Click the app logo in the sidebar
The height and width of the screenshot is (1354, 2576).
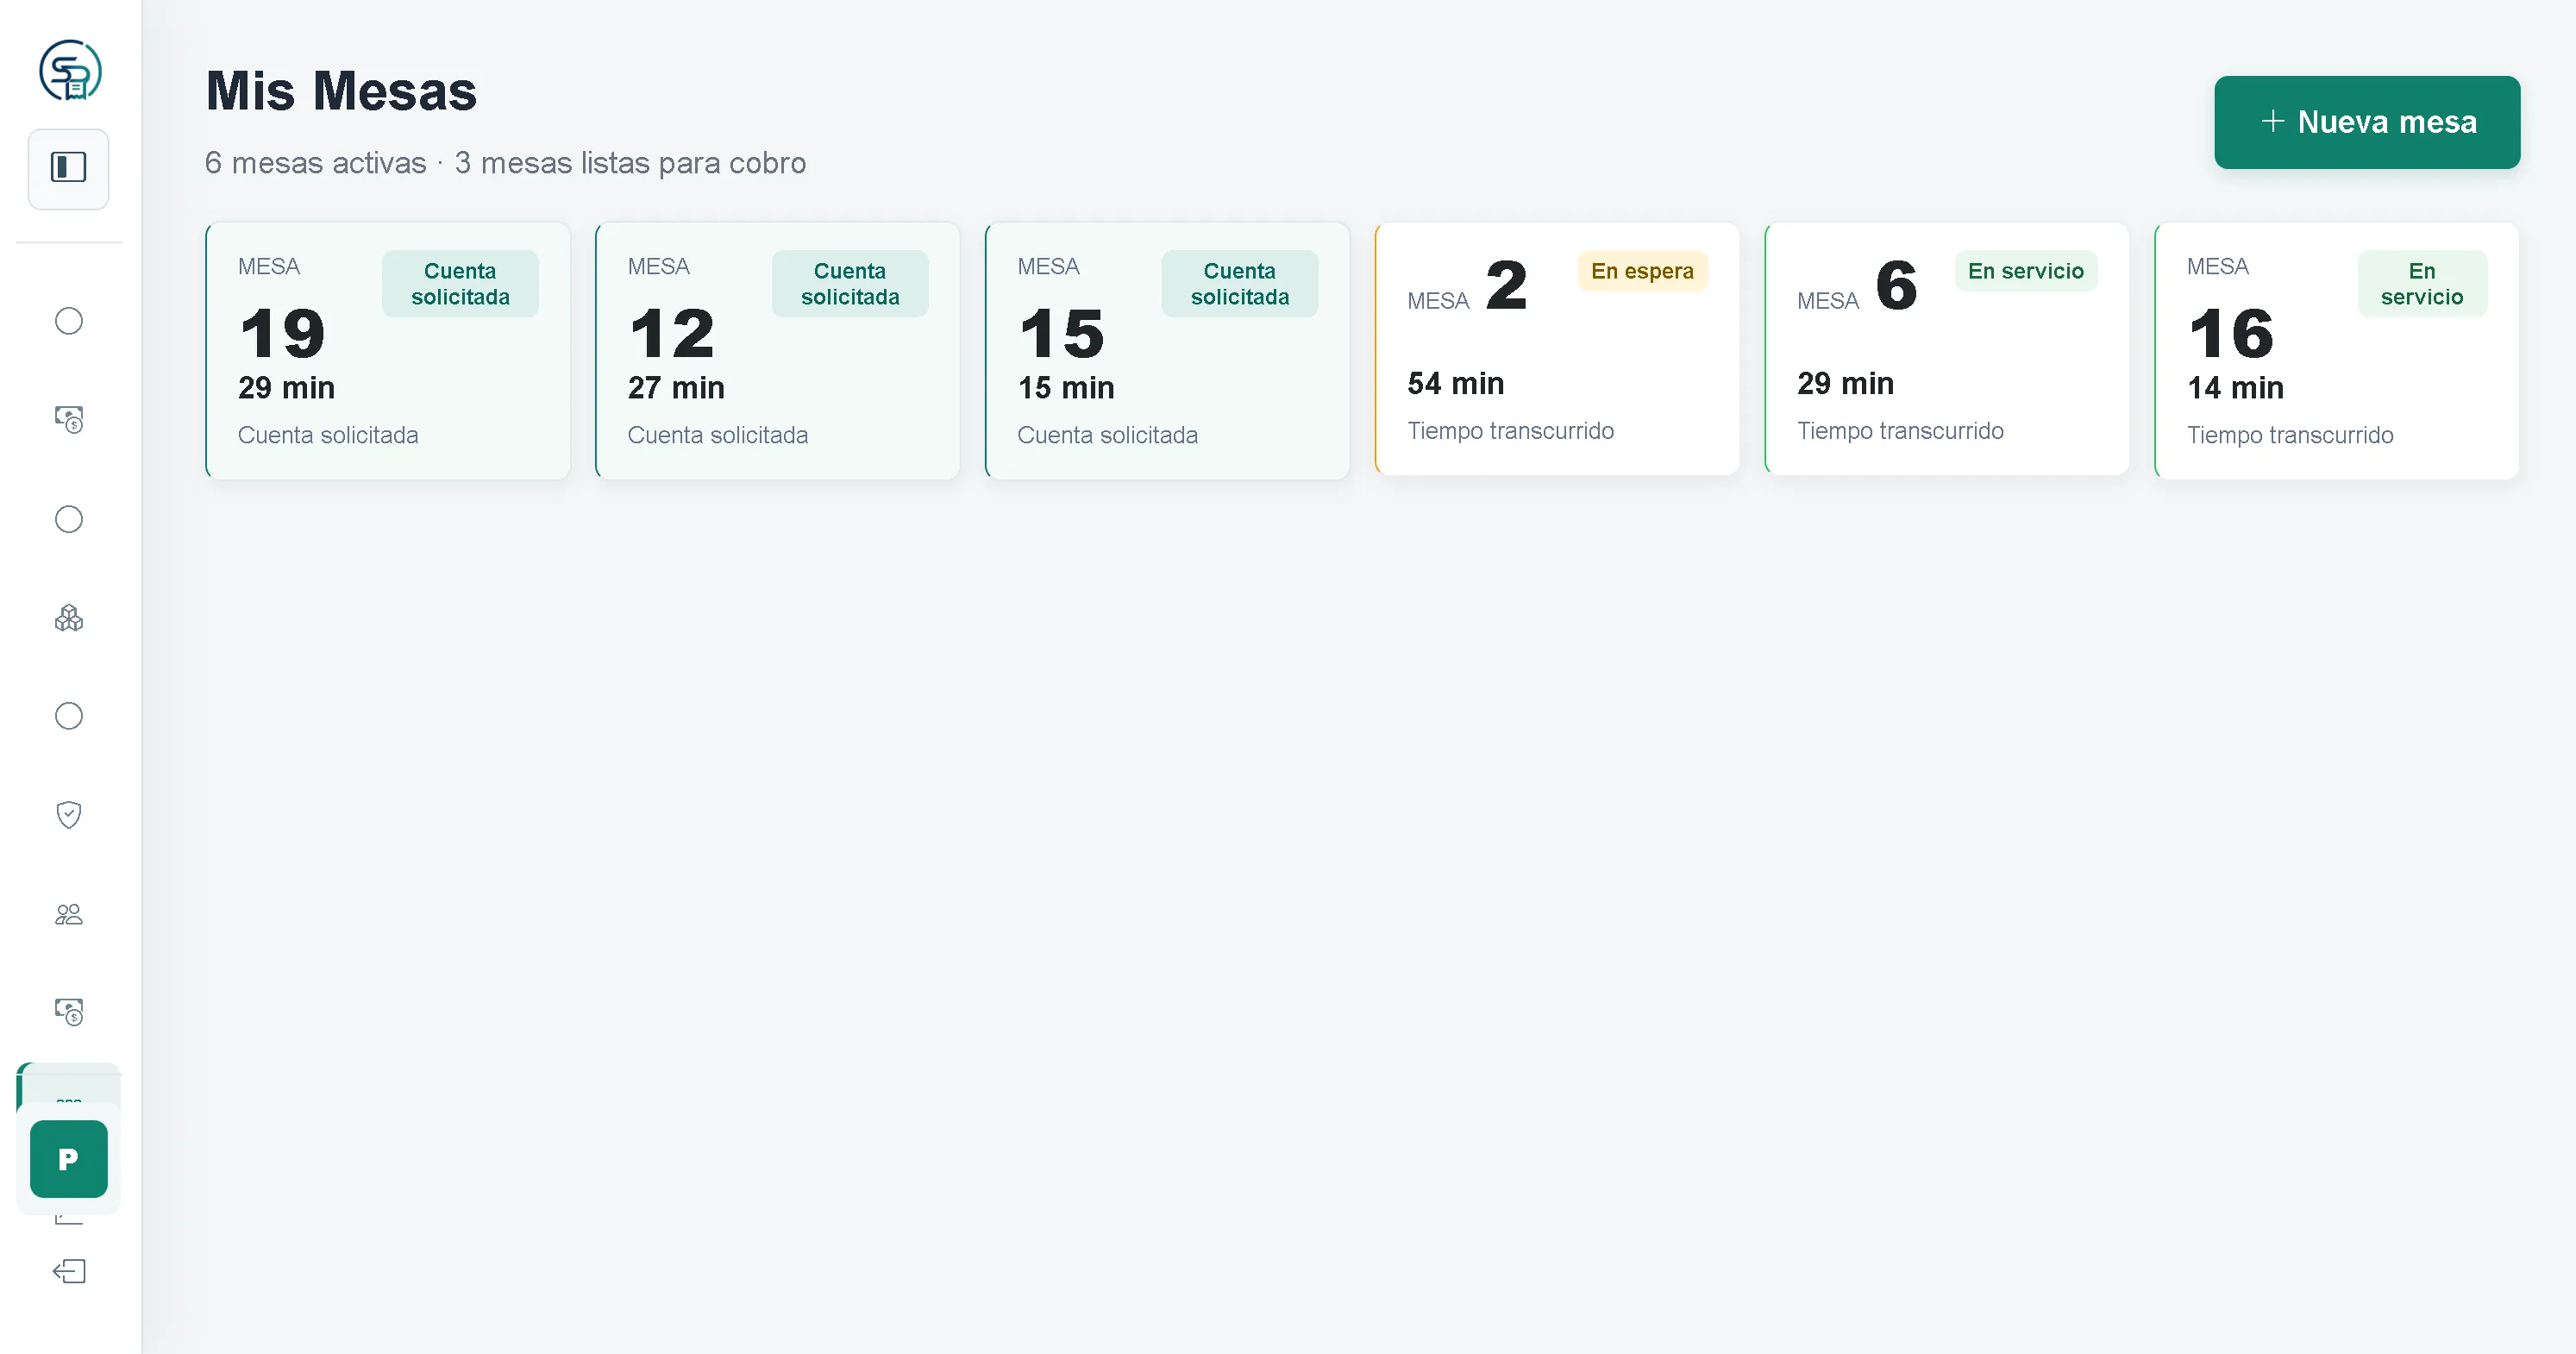(x=69, y=71)
